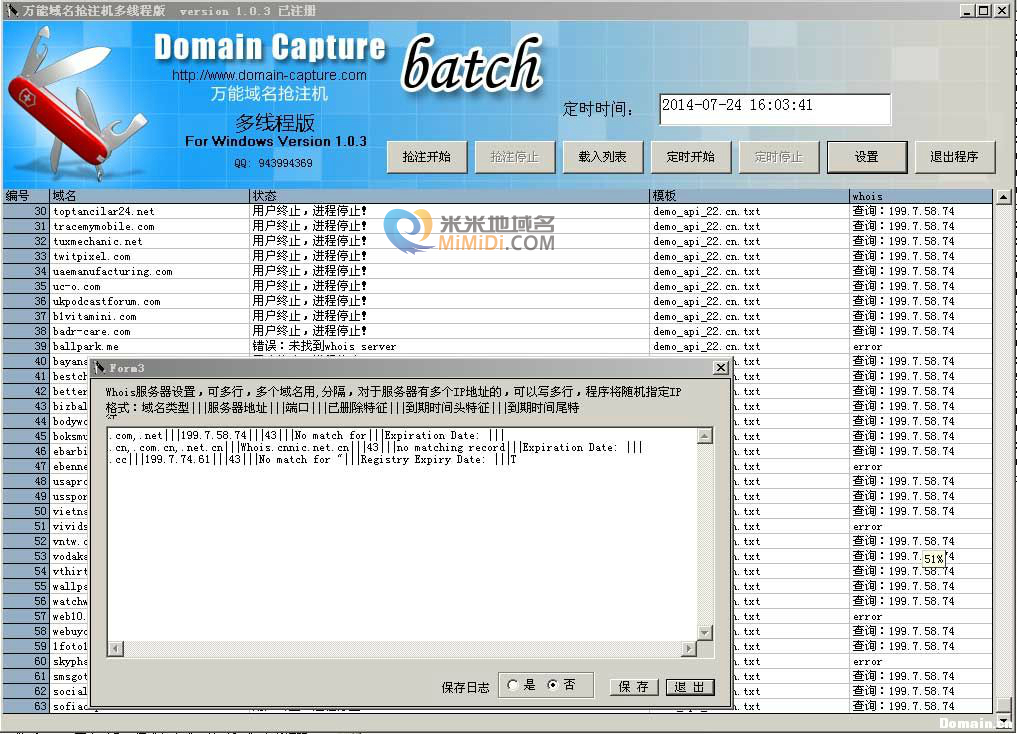The height and width of the screenshot is (734, 1017).
Task: Select the toptancilar24.net row
Action: coord(497,211)
